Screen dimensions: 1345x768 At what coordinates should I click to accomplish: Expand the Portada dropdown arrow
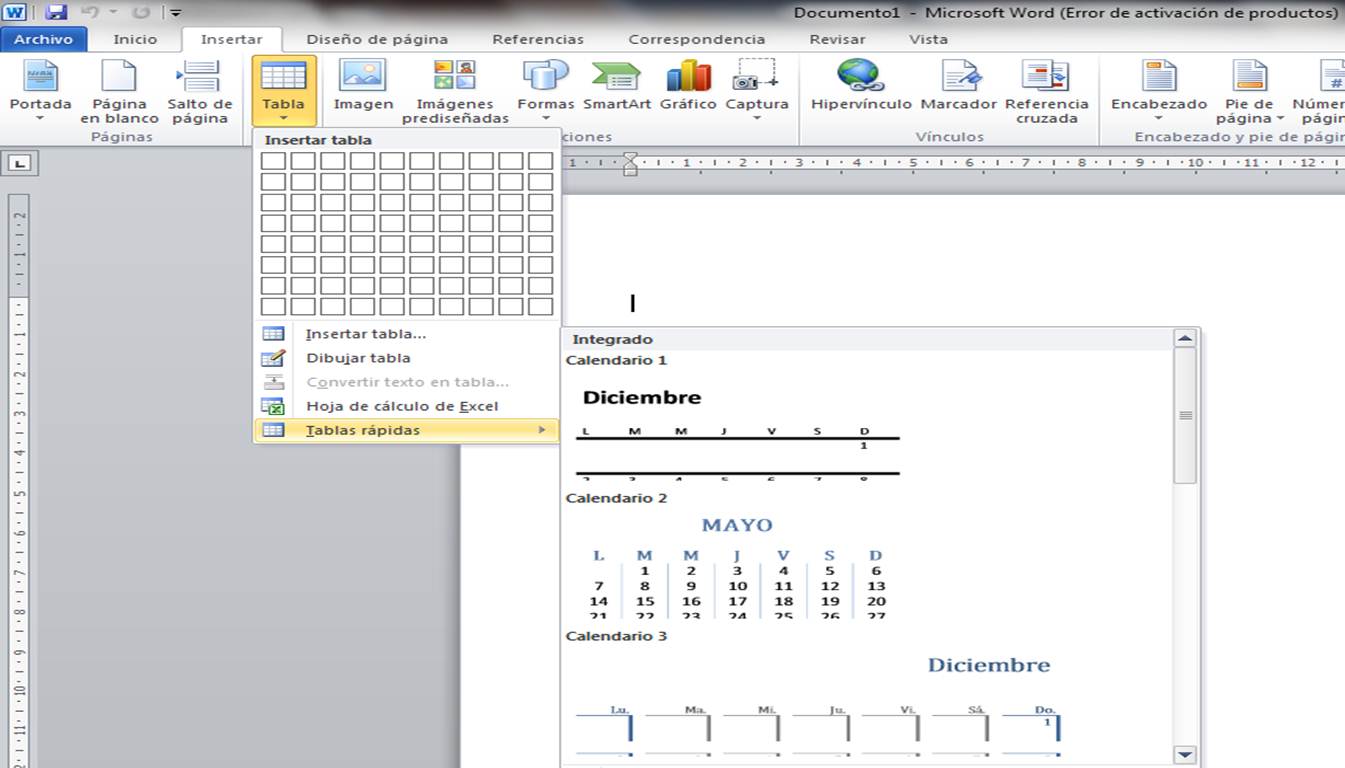[x=40, y=118]
